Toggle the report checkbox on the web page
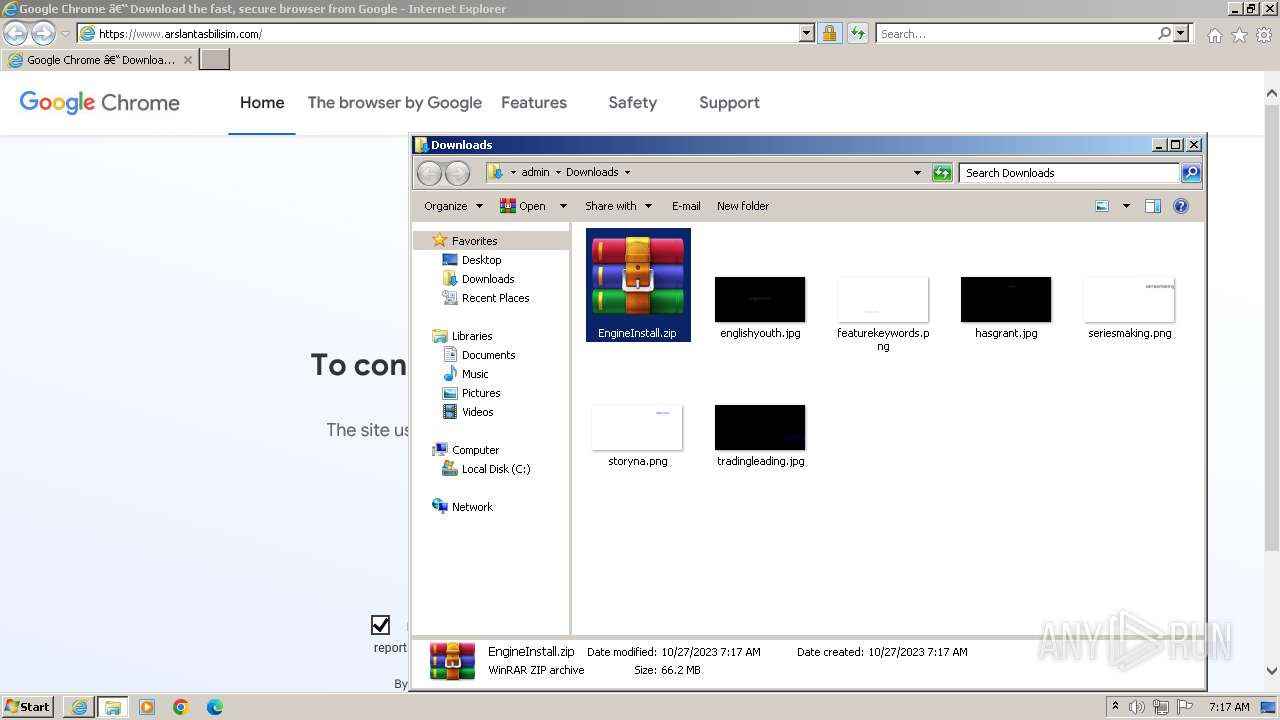The image size is (1280, 720). coord(380,625)
